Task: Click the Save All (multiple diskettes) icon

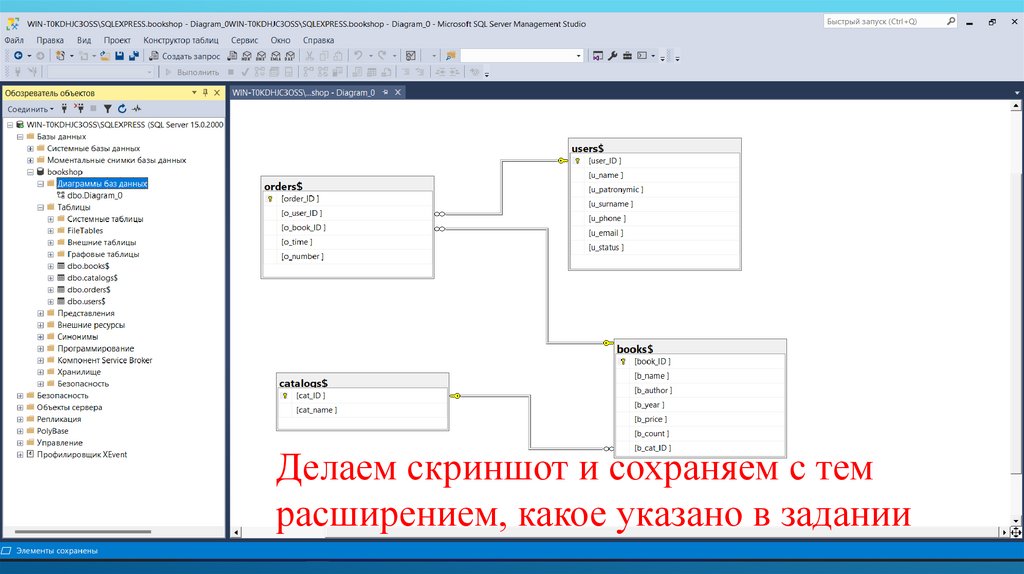Action: pyautogui.click(x=134, y=56)
